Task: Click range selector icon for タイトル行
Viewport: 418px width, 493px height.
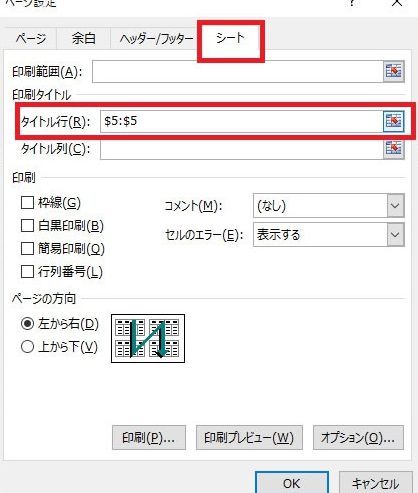Action: (x=394, y=121)
